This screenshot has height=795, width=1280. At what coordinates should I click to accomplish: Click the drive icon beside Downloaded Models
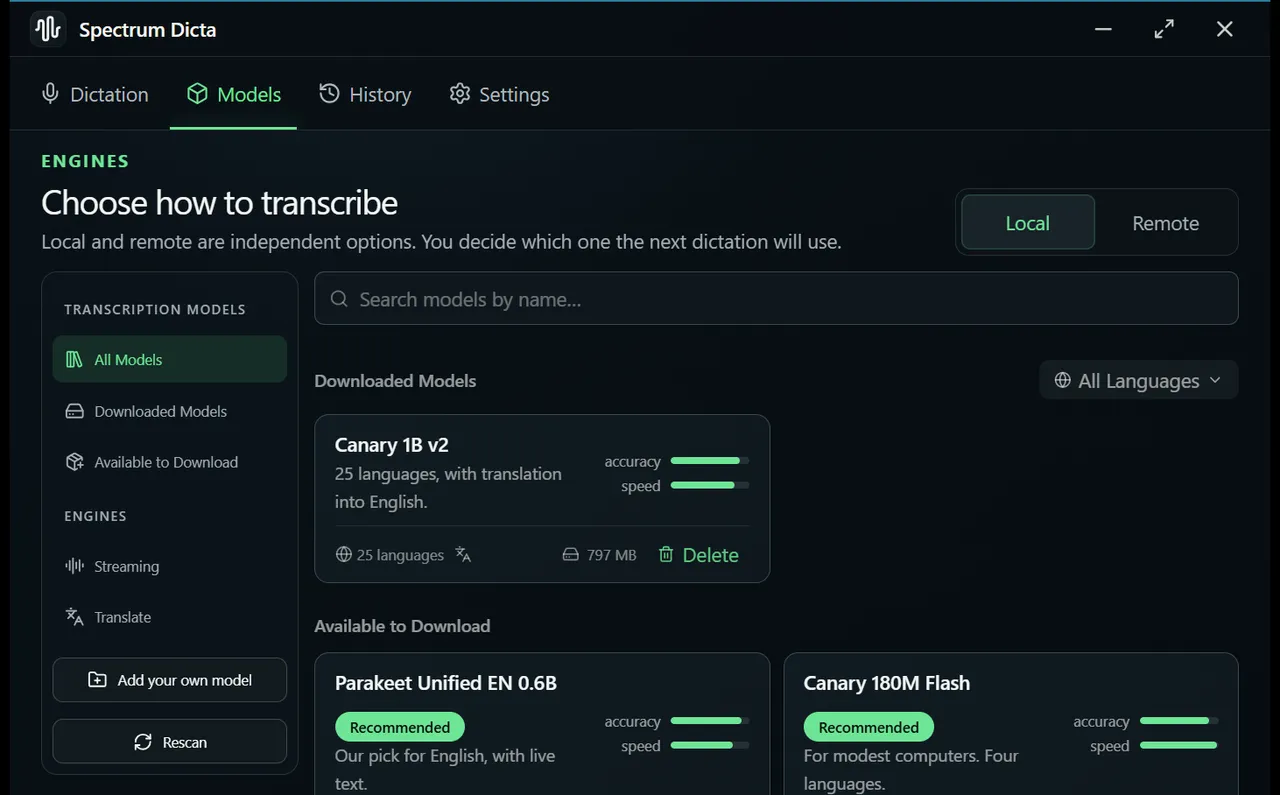[74, 411]
